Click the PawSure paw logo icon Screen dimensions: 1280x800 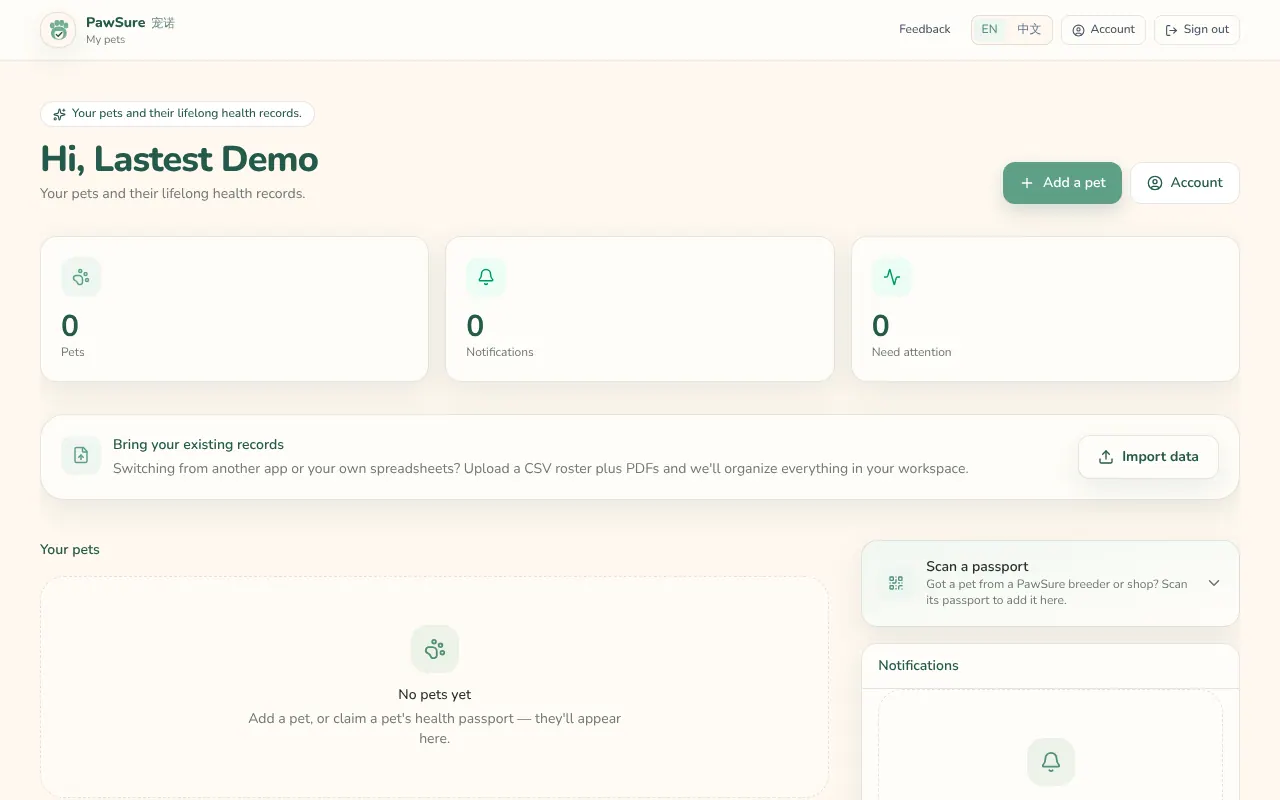[x=59, y=30]
